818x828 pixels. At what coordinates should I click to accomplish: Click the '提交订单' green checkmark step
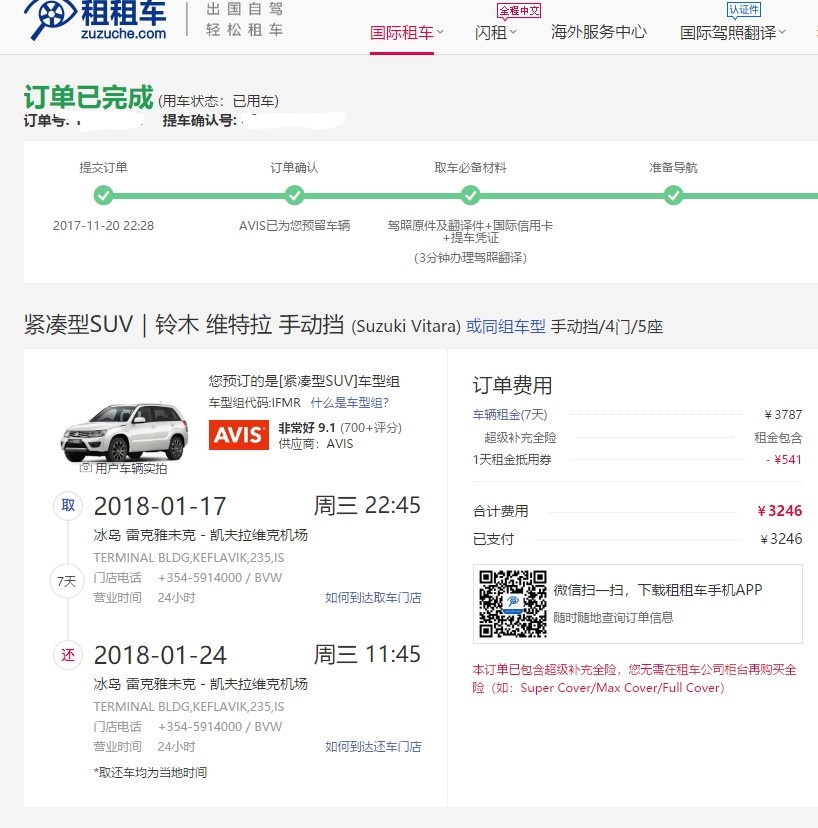point(103,195)
